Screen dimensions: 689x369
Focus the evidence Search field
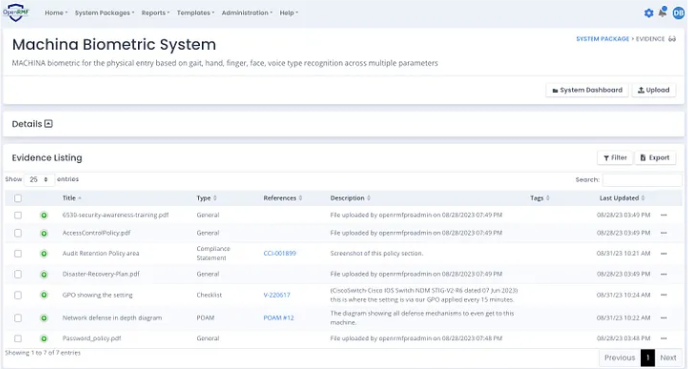(x=642, y=180)
